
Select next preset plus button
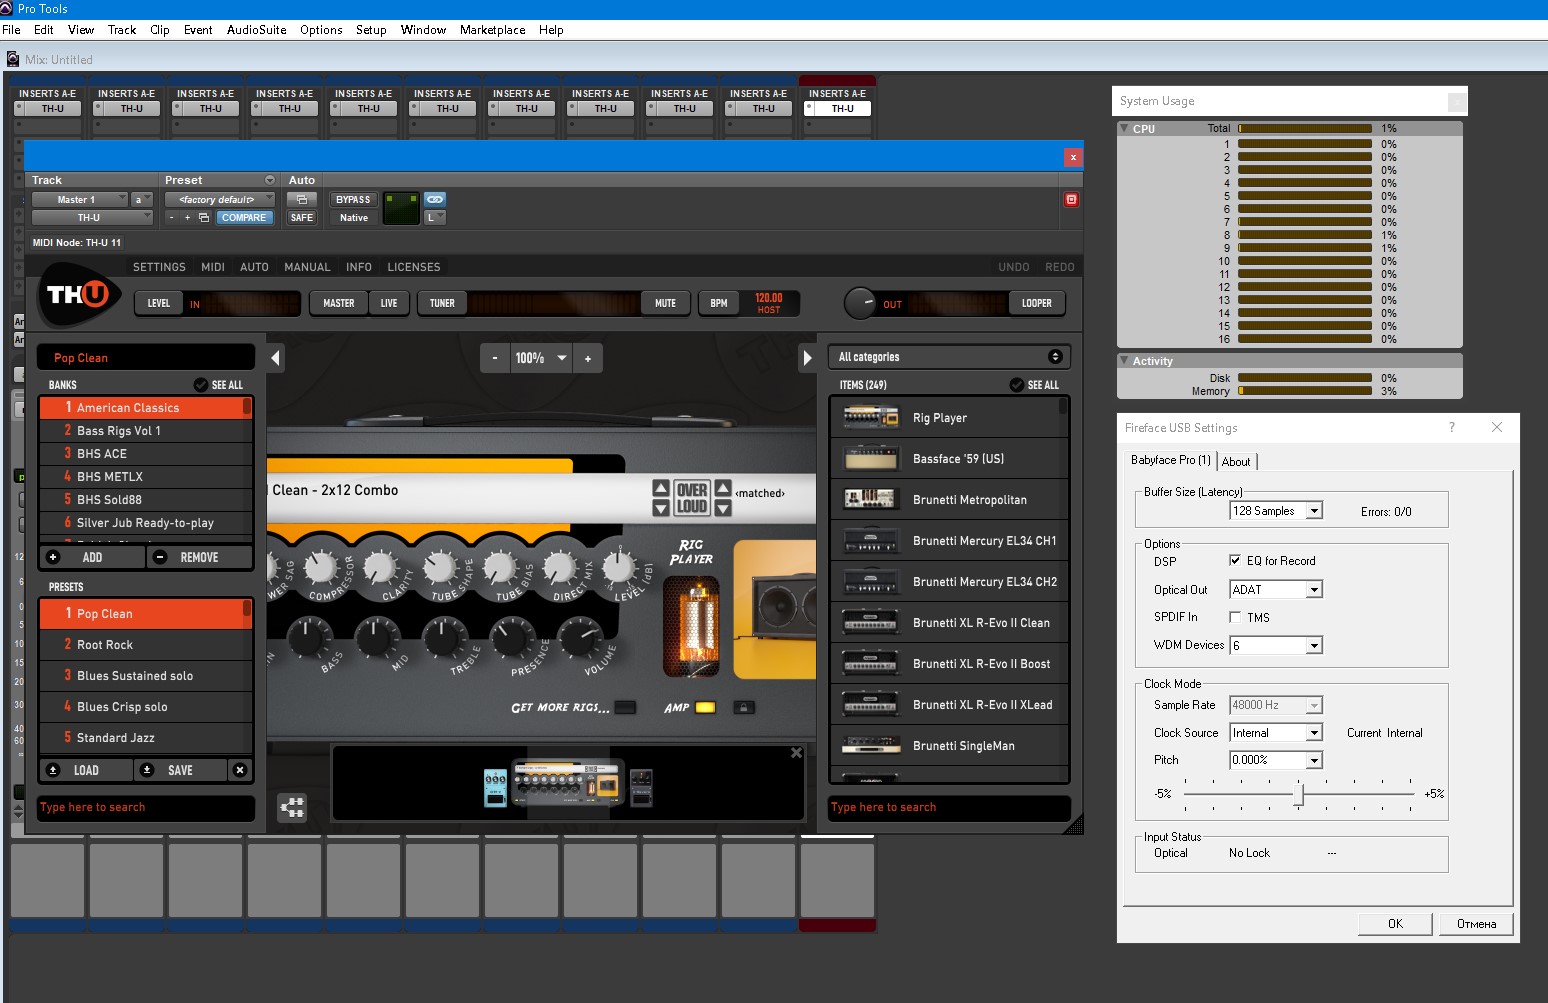[187, 217]
